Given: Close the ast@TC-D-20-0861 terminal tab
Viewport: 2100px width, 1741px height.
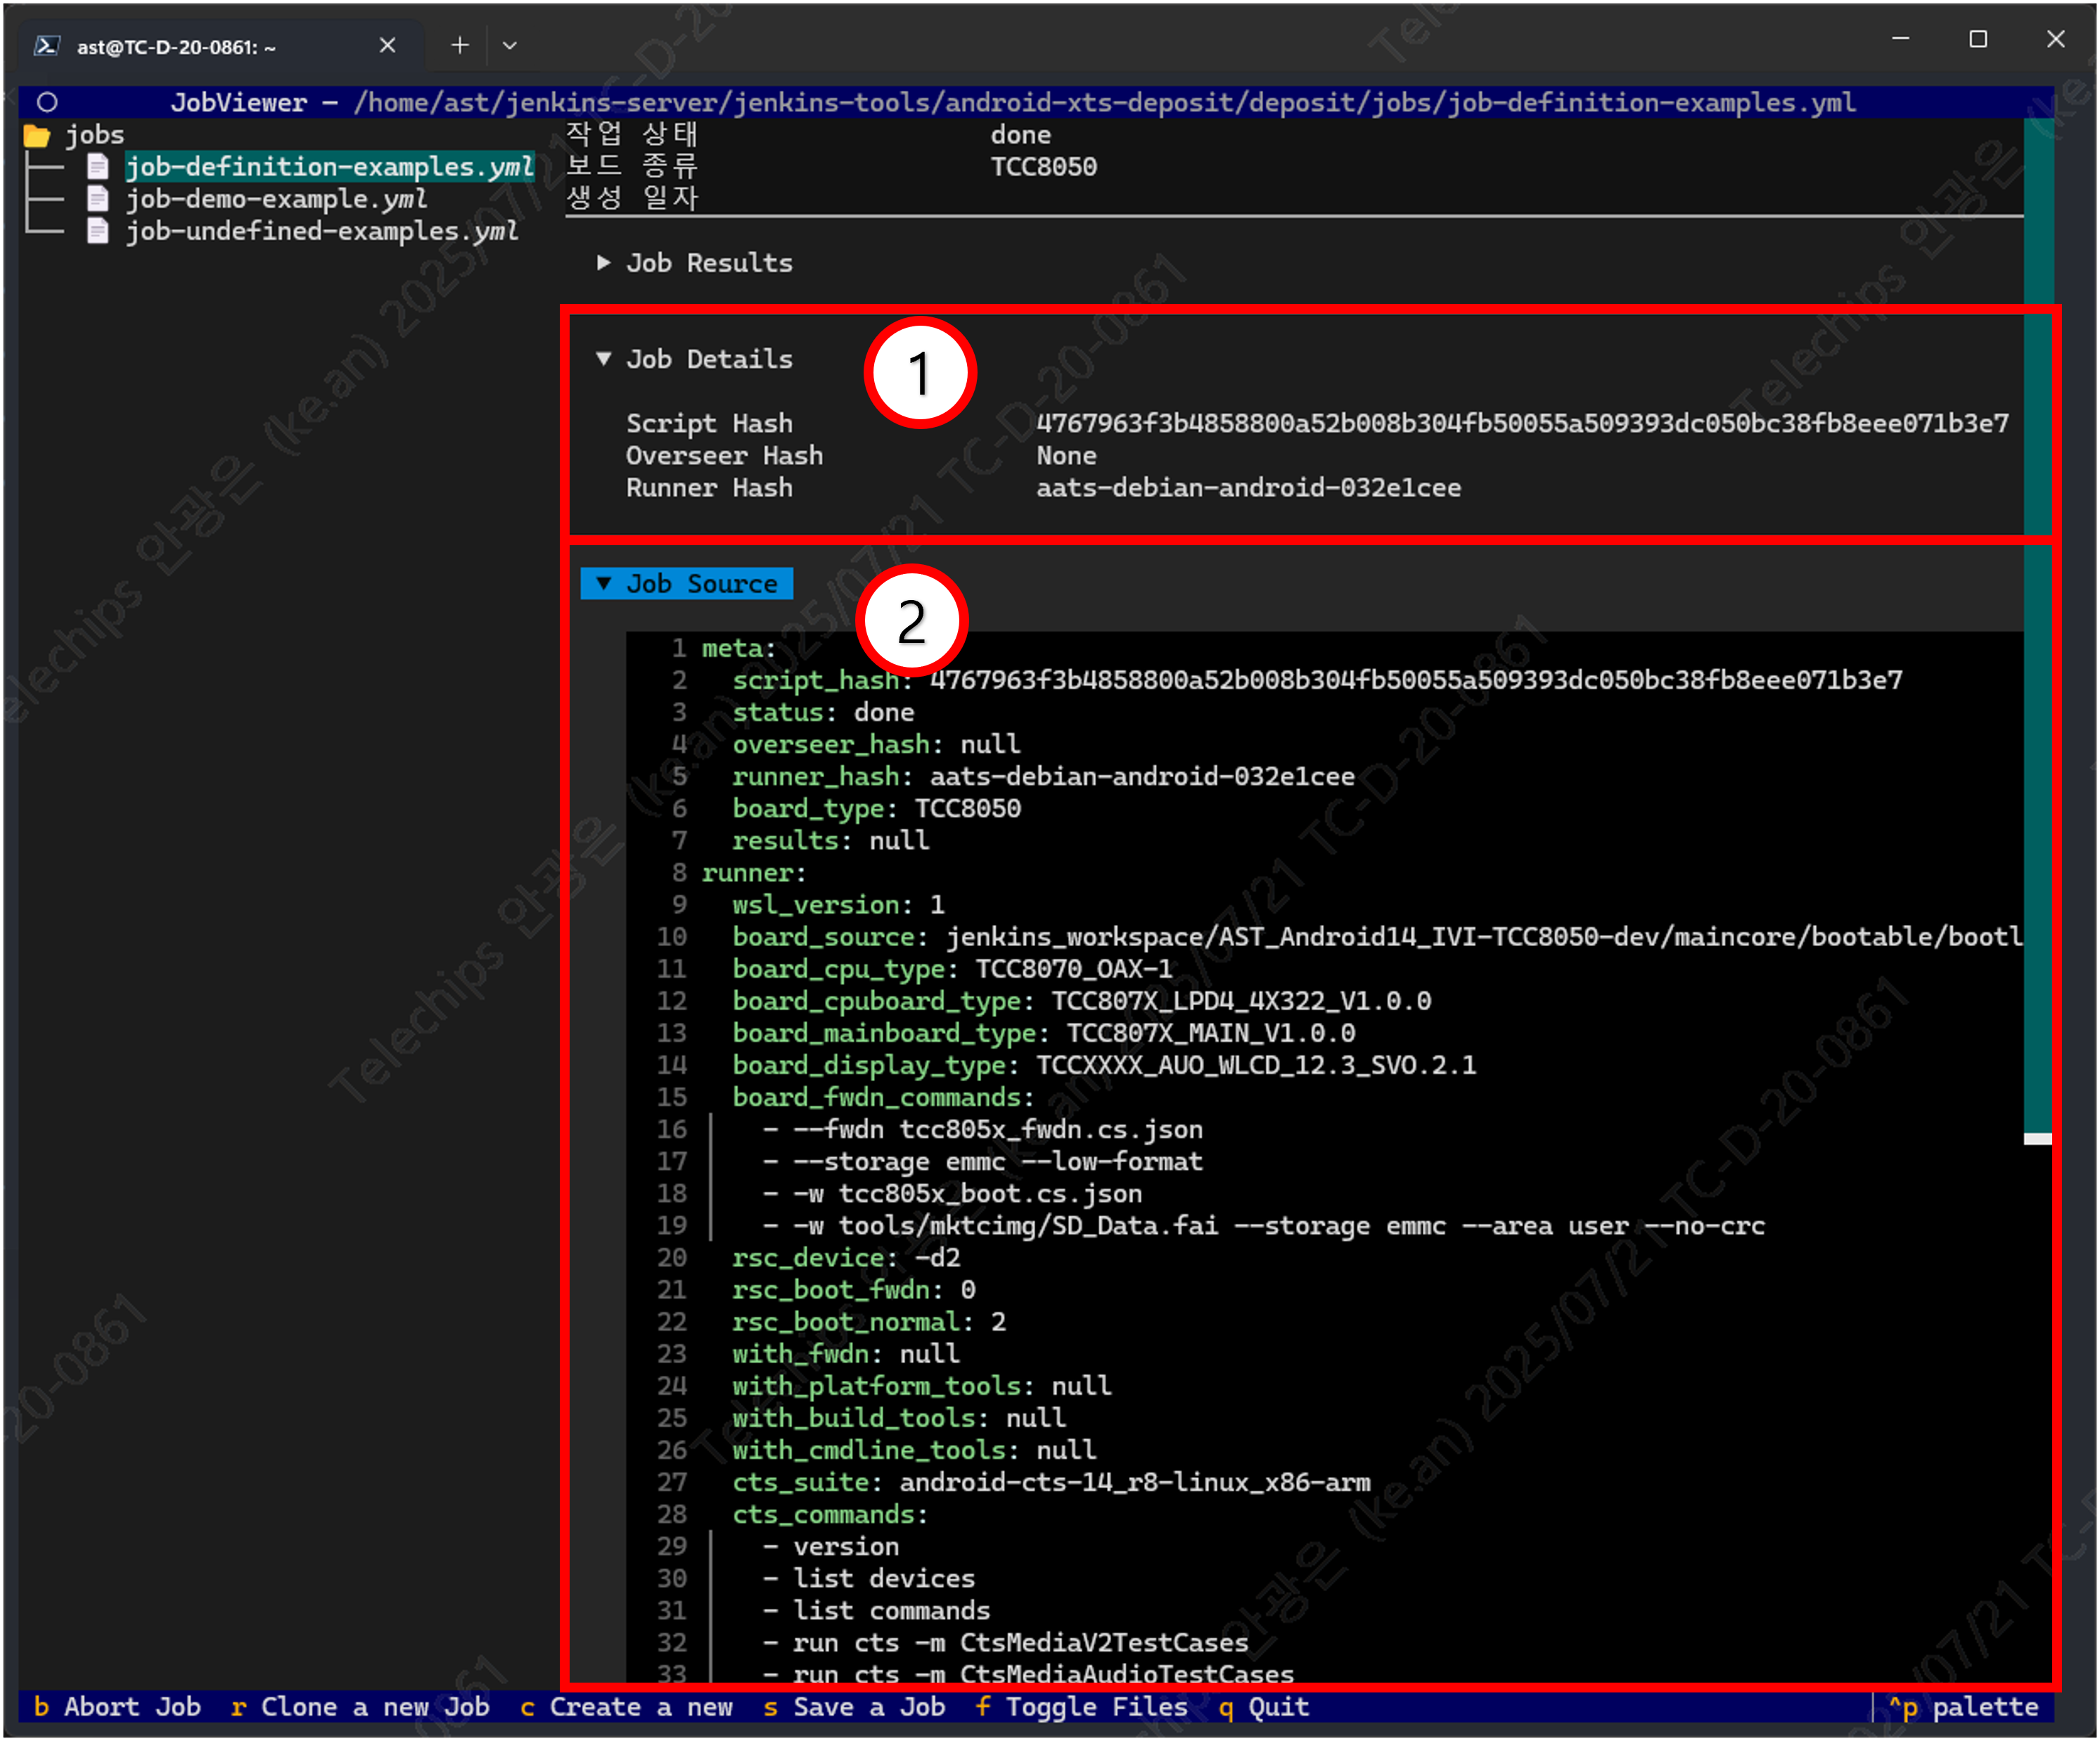Looking at the screenshot, I should pyautogui.click(x=387, y=45).
